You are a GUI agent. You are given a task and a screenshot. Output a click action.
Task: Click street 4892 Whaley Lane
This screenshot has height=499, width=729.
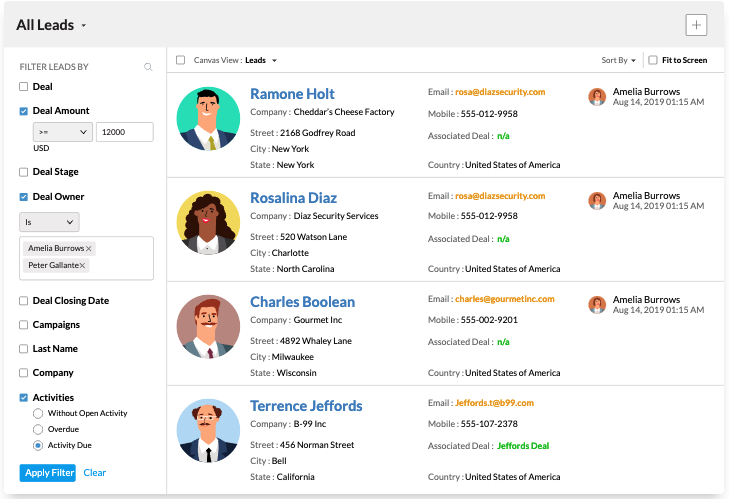[316, 341]
